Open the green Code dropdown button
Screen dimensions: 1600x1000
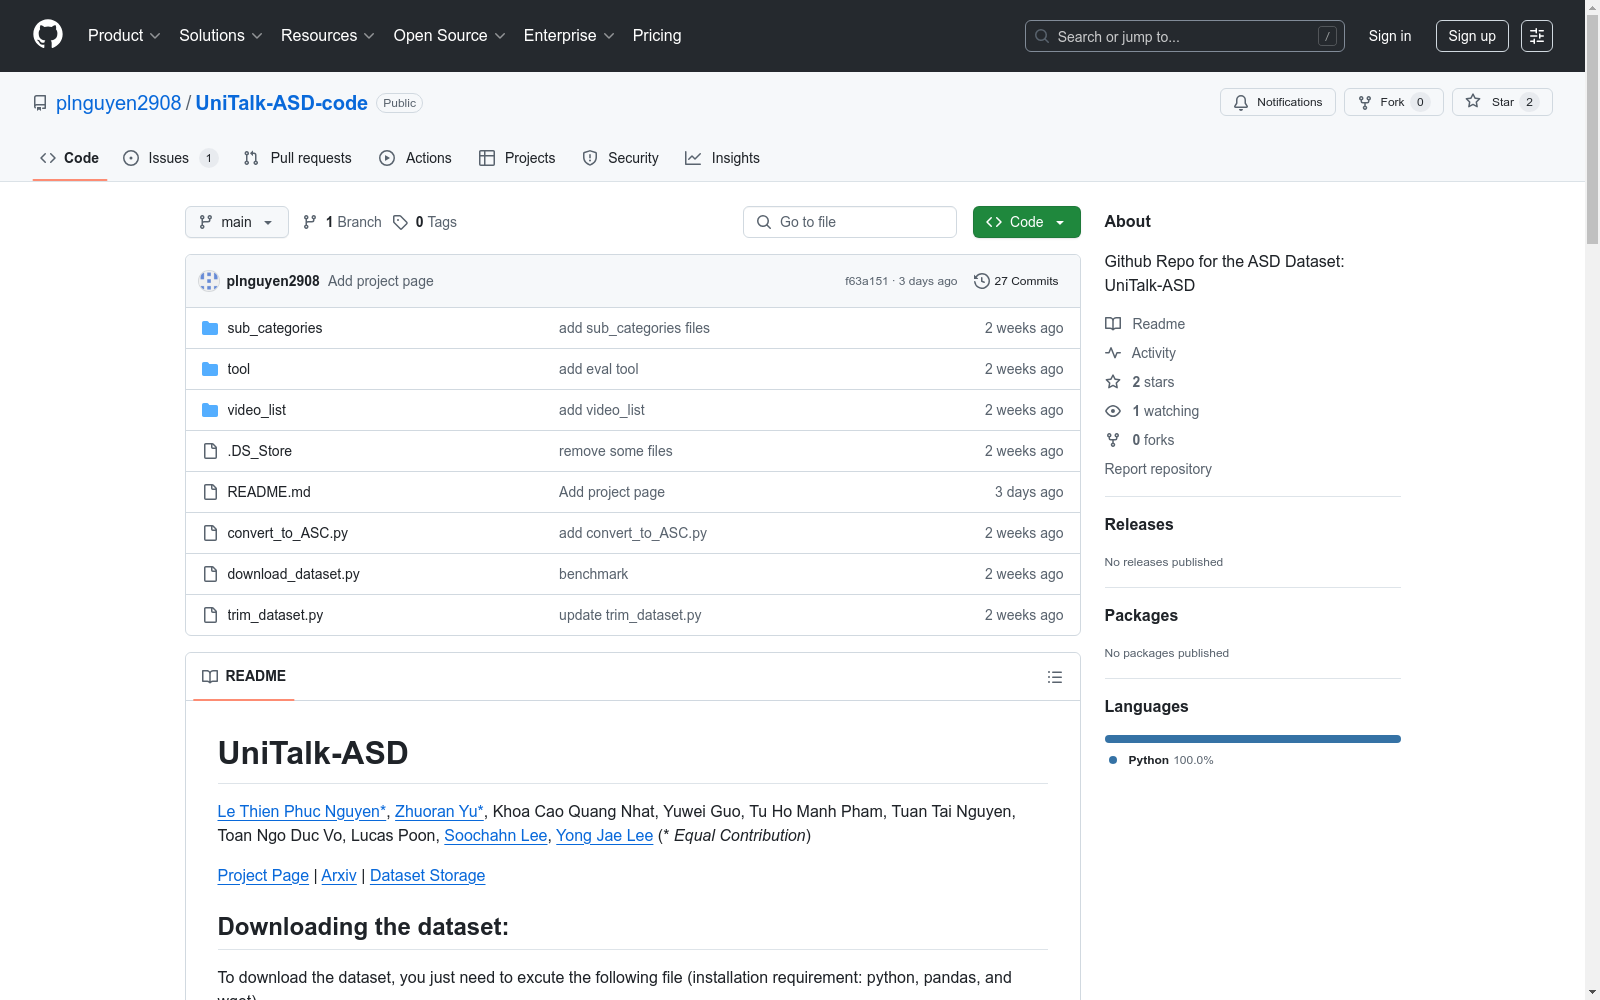(1027, 222)
